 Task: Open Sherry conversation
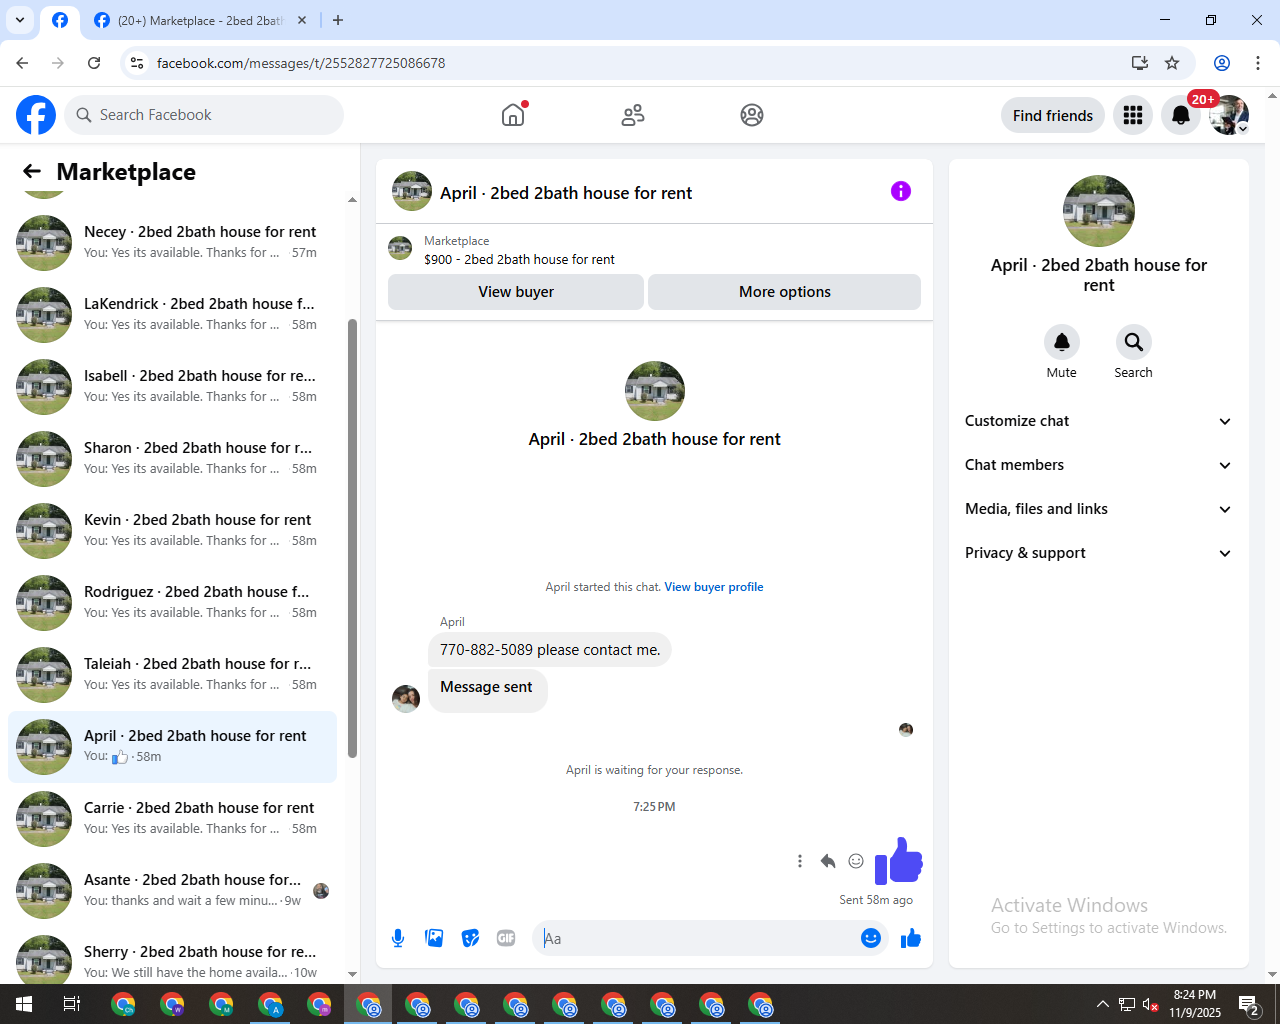coord(172,958)
